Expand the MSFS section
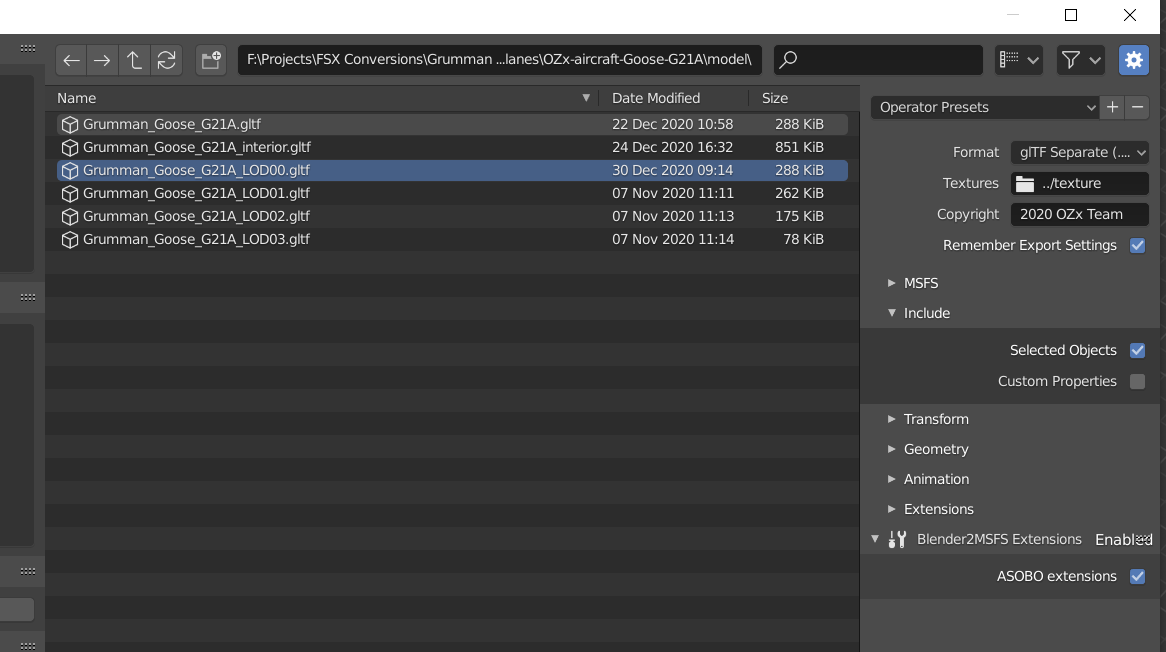This screenshot has height=652, width=1166. point(920,283)
